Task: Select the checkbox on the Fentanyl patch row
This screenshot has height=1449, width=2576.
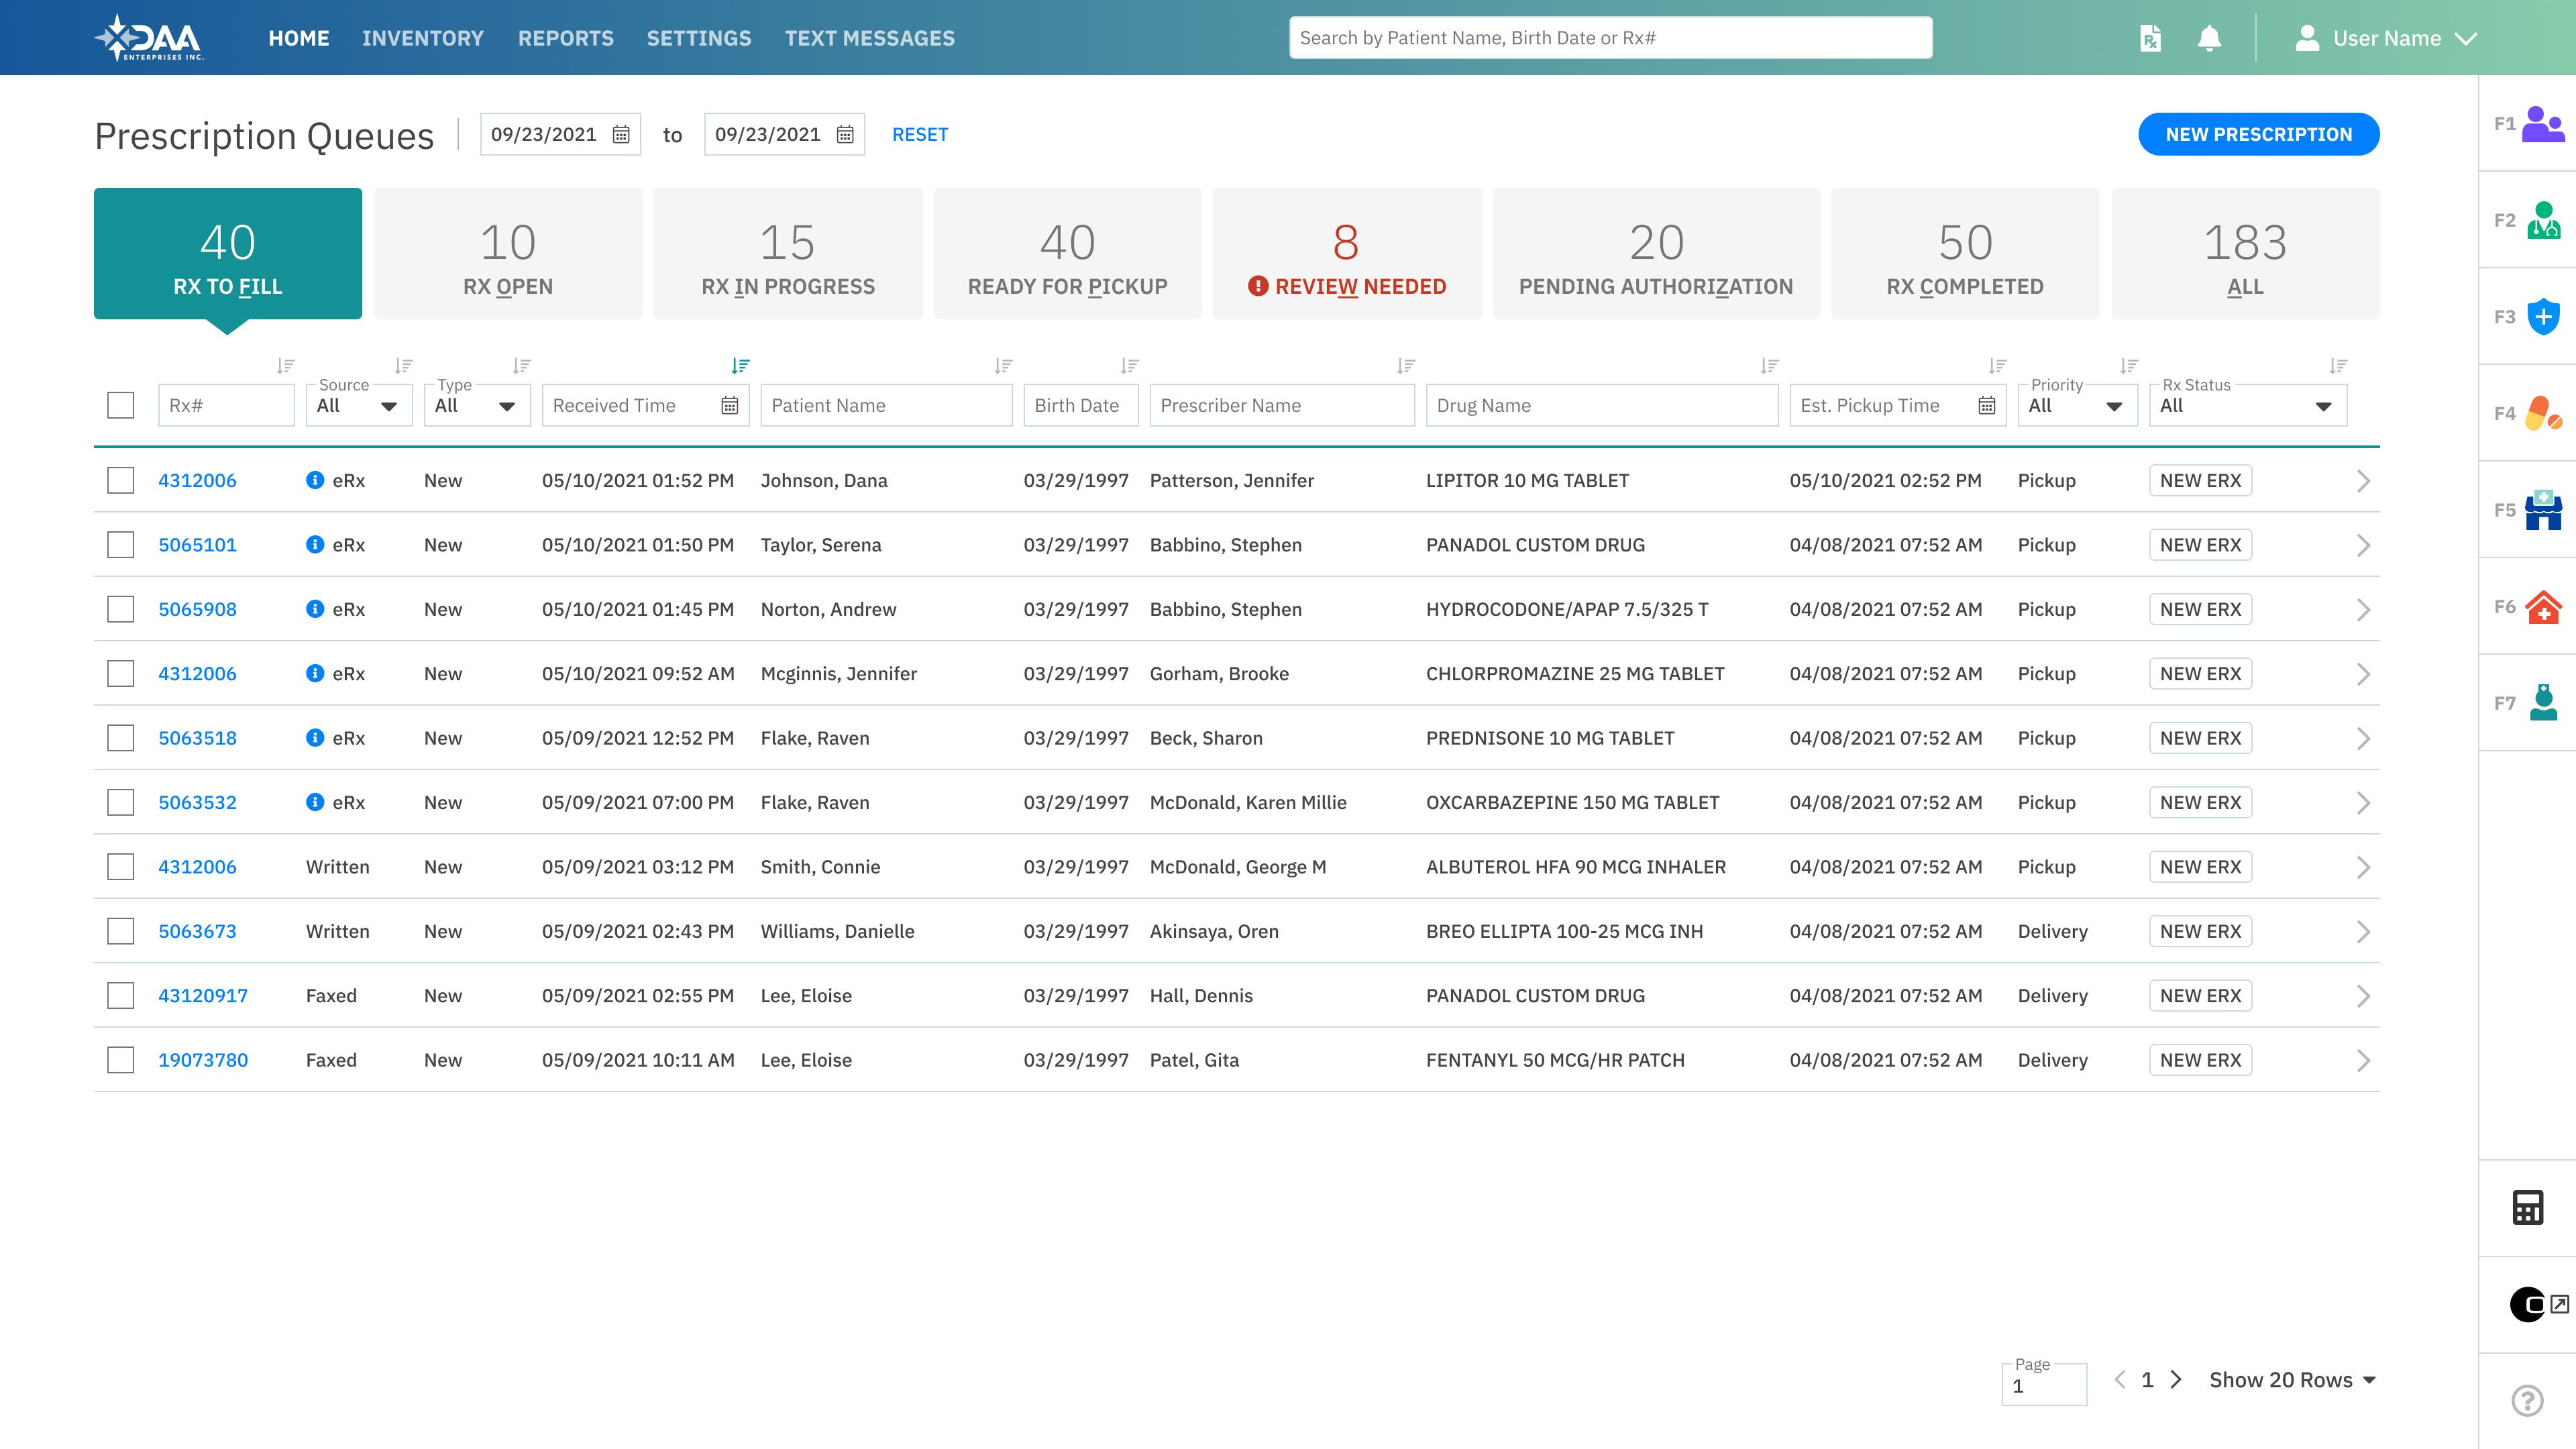Action: point(120,1059)
